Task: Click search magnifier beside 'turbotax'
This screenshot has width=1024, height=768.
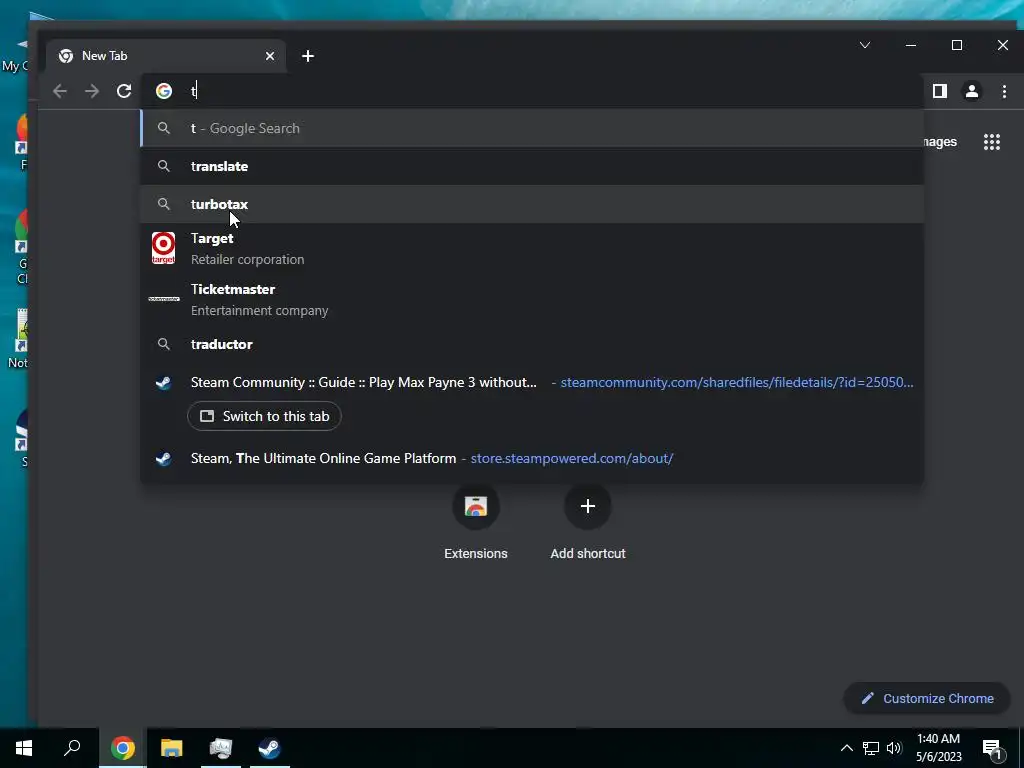Action: 164,204
